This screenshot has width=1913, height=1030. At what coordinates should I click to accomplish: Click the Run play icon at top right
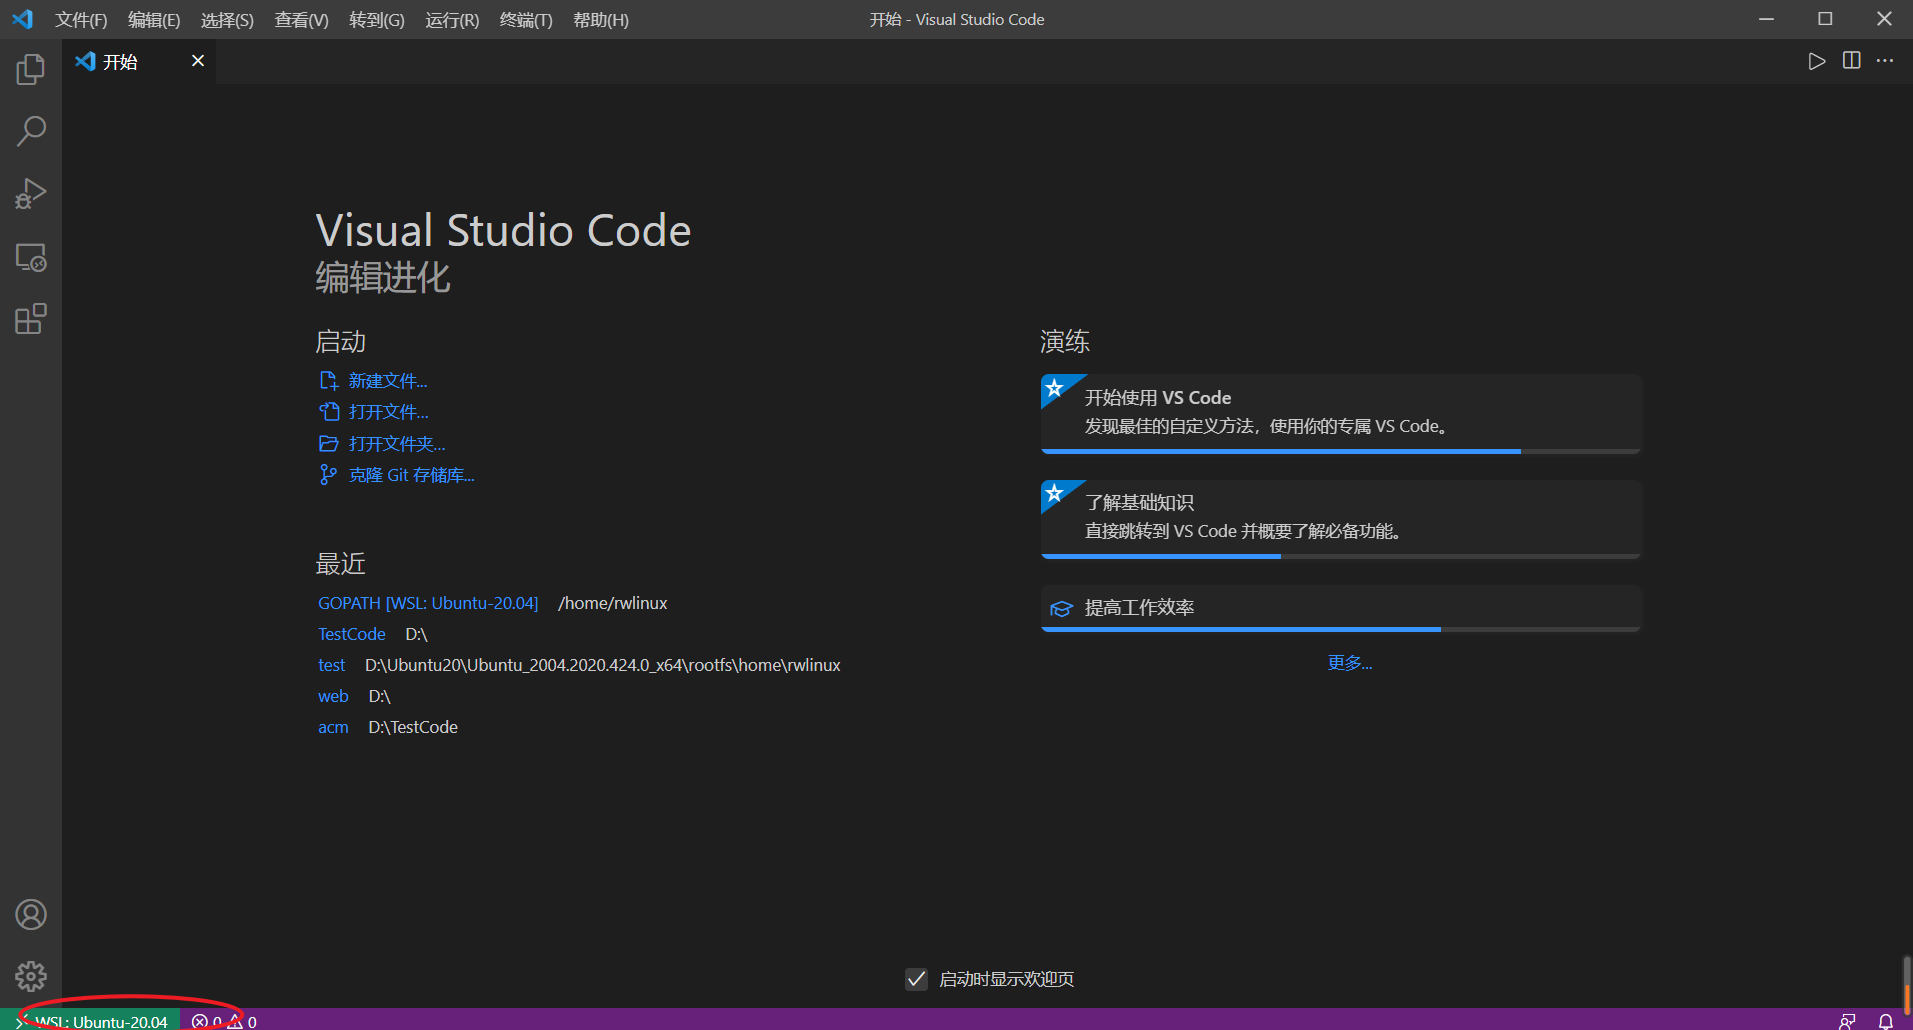tap(1817, 61)
